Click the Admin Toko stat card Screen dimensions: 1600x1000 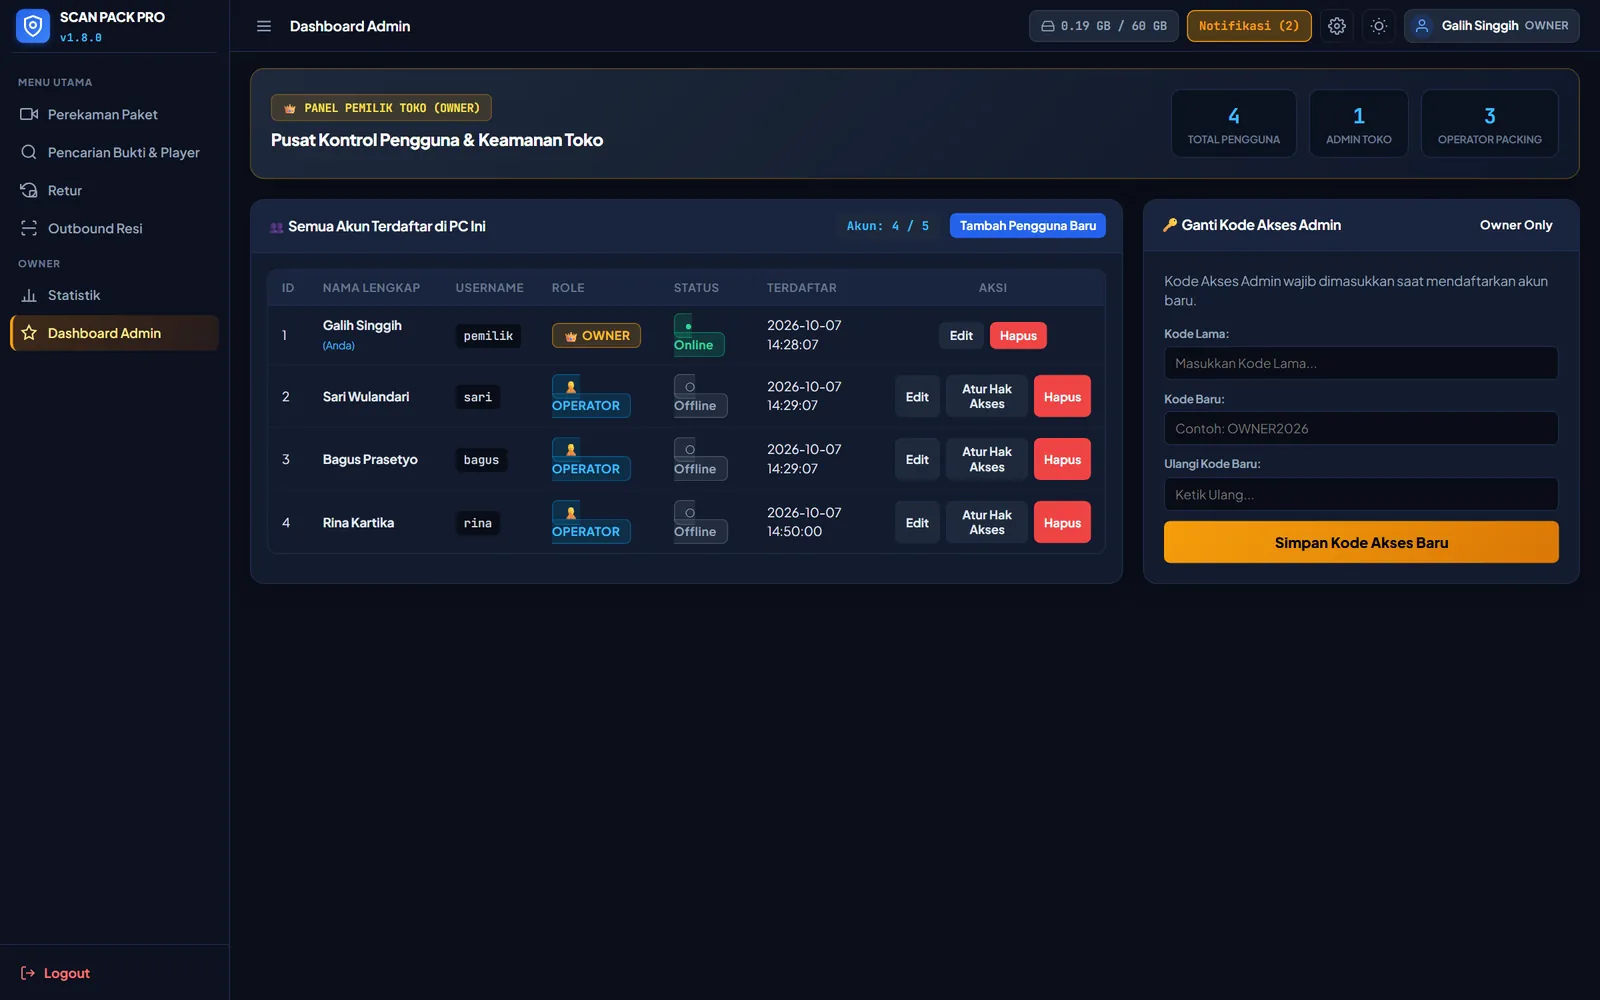(1358, 124)
